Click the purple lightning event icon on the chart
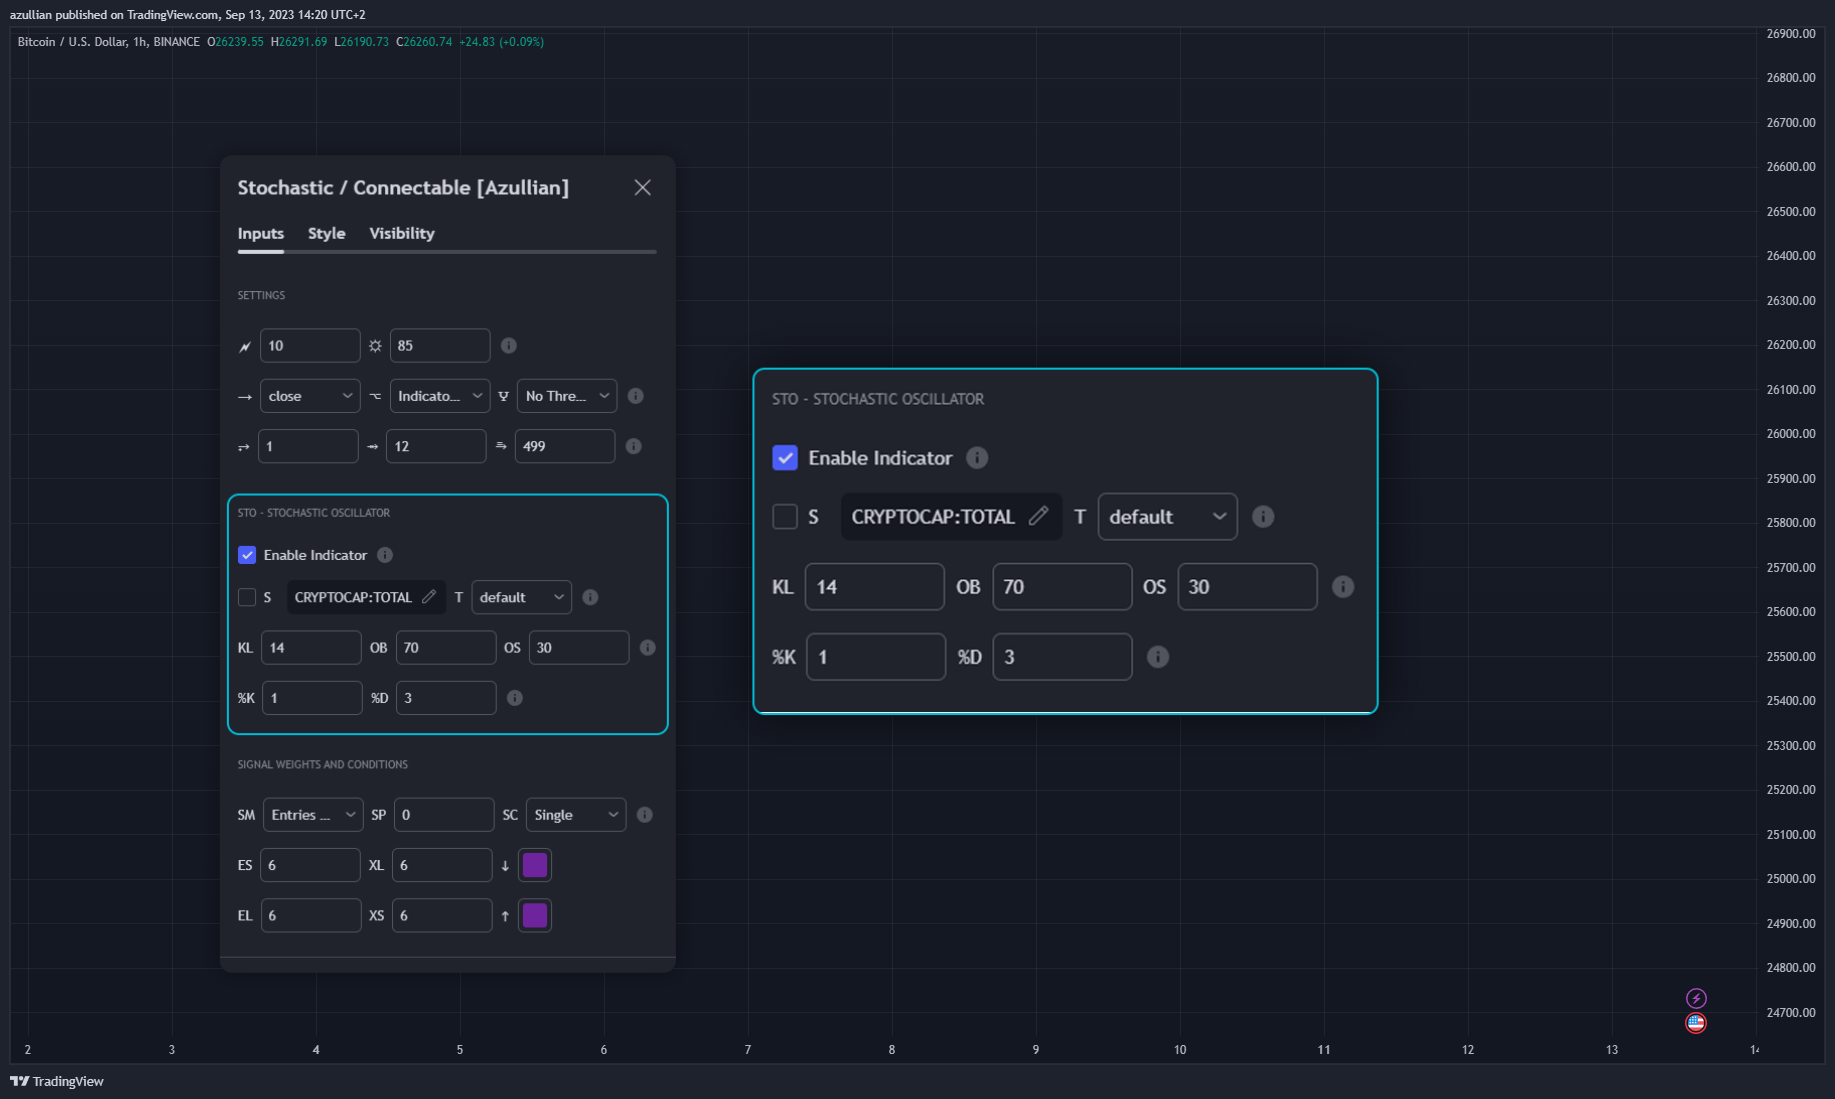 (1696, 998)
